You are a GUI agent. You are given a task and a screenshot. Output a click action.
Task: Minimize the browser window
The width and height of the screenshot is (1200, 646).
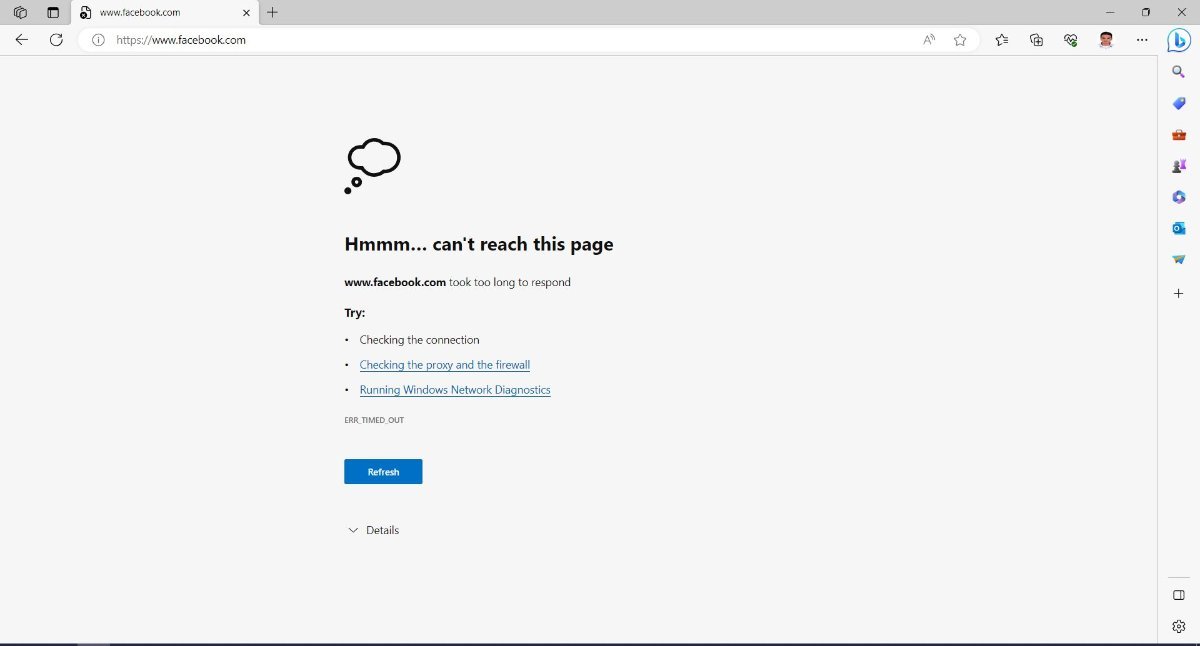[x=1110, y=12]
